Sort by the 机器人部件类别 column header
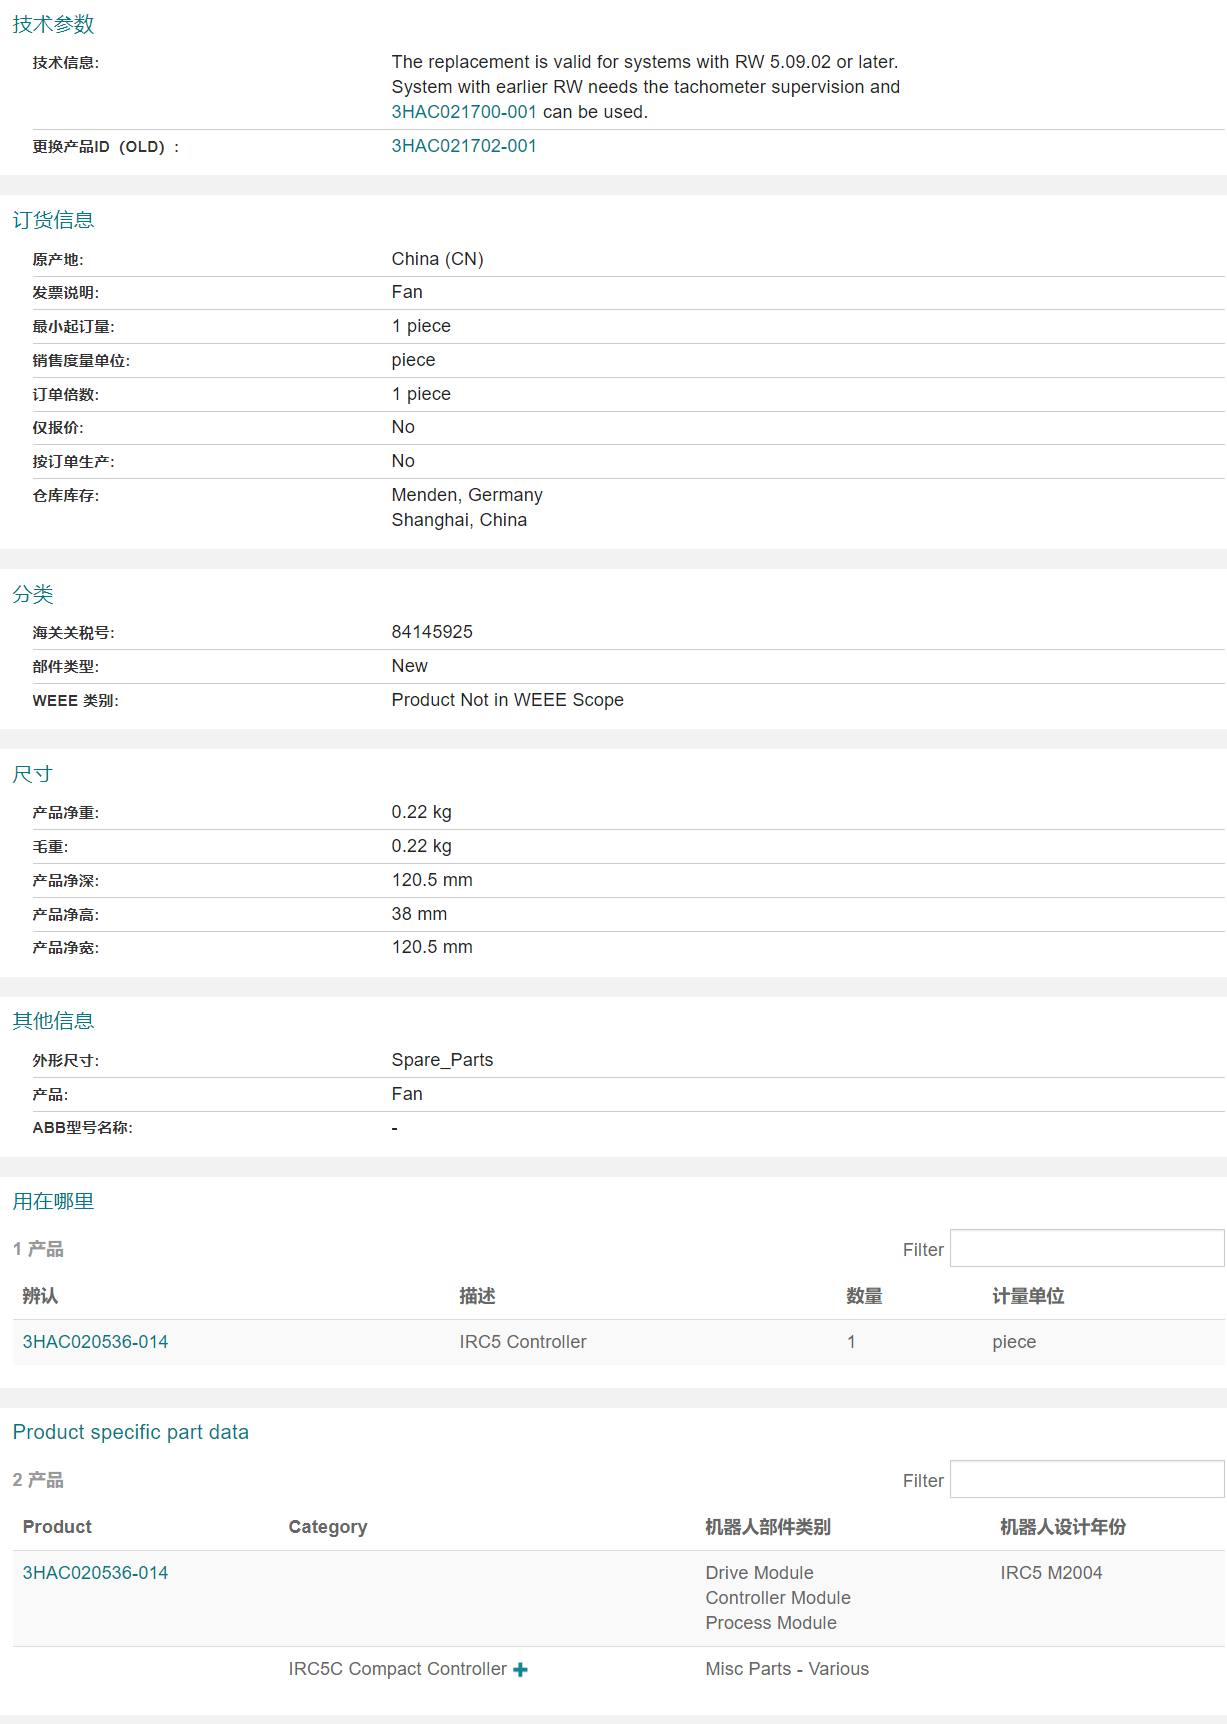Viewport: 1227px width, 1724px height. click(x=768, y=1527)
